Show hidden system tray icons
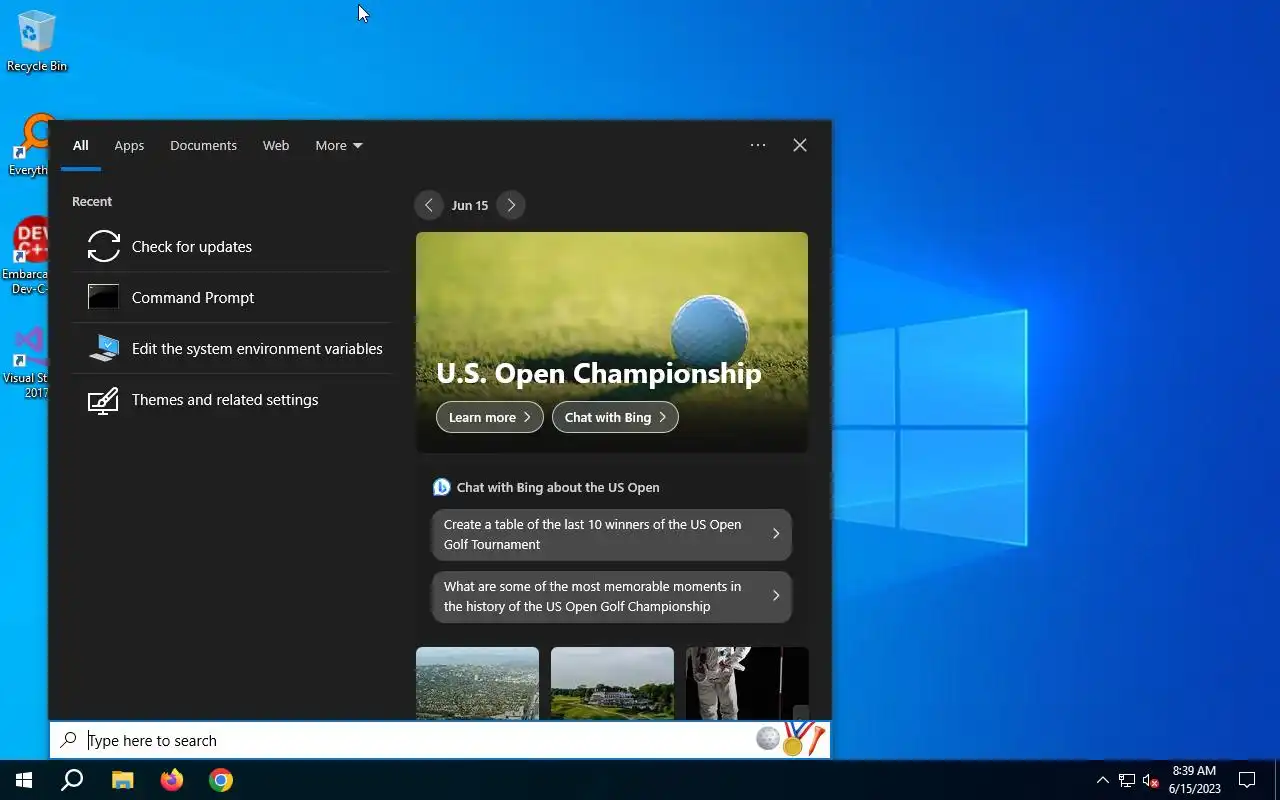 click(x=1102, y=780)
